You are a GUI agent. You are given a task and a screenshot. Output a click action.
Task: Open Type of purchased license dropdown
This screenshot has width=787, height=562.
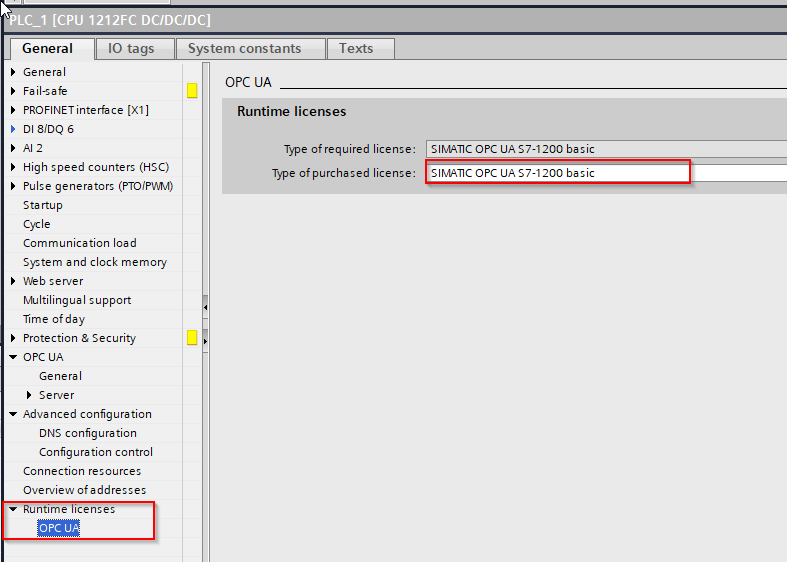(x=606, y=173)
